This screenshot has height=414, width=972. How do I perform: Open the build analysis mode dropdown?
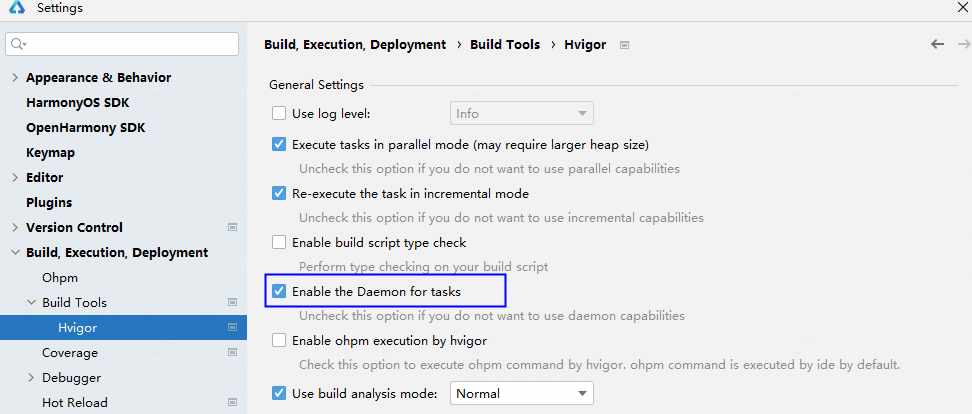[x=522, y=394]
